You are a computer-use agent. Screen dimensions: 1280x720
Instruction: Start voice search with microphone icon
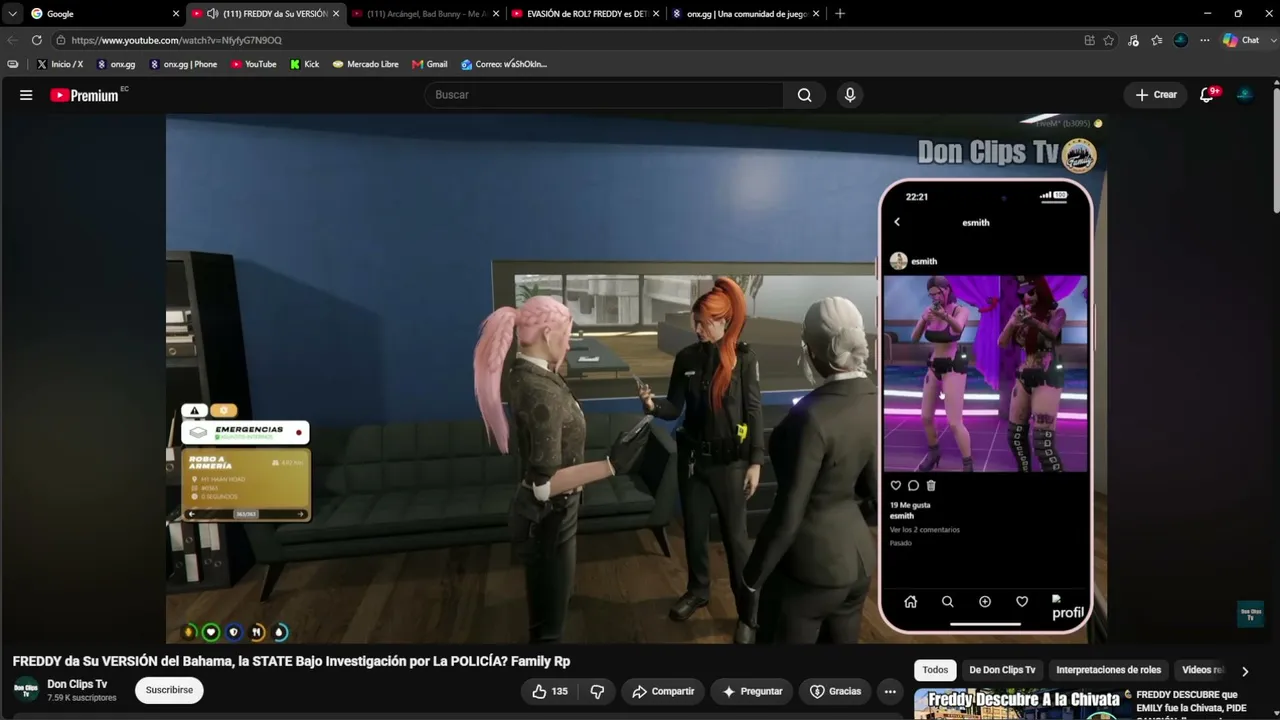(x=850, y=95)
